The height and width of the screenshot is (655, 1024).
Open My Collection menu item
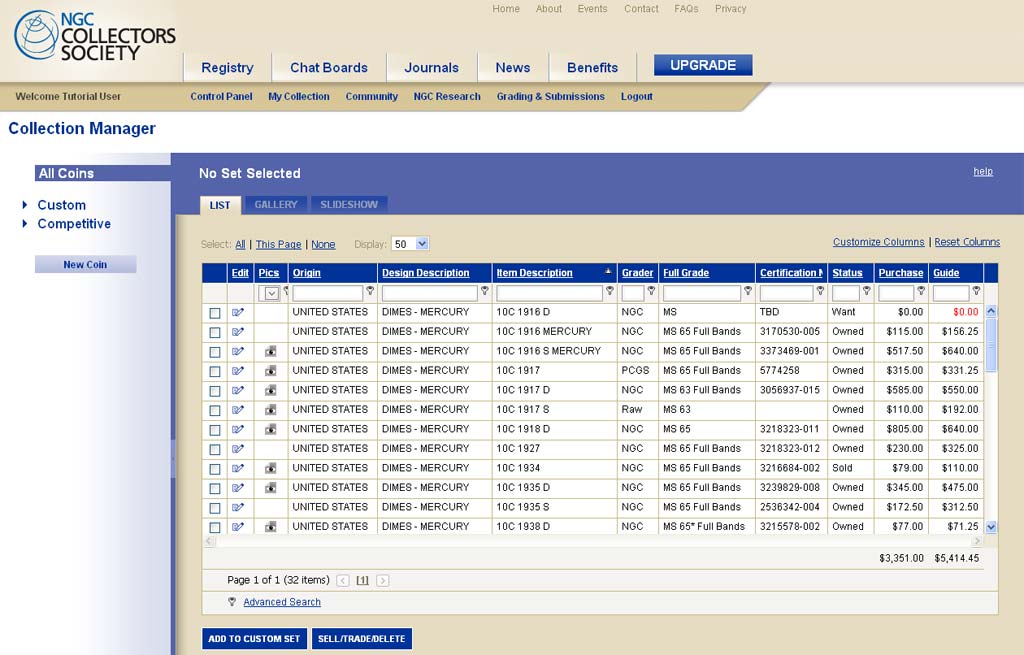(x=298, y=97)
